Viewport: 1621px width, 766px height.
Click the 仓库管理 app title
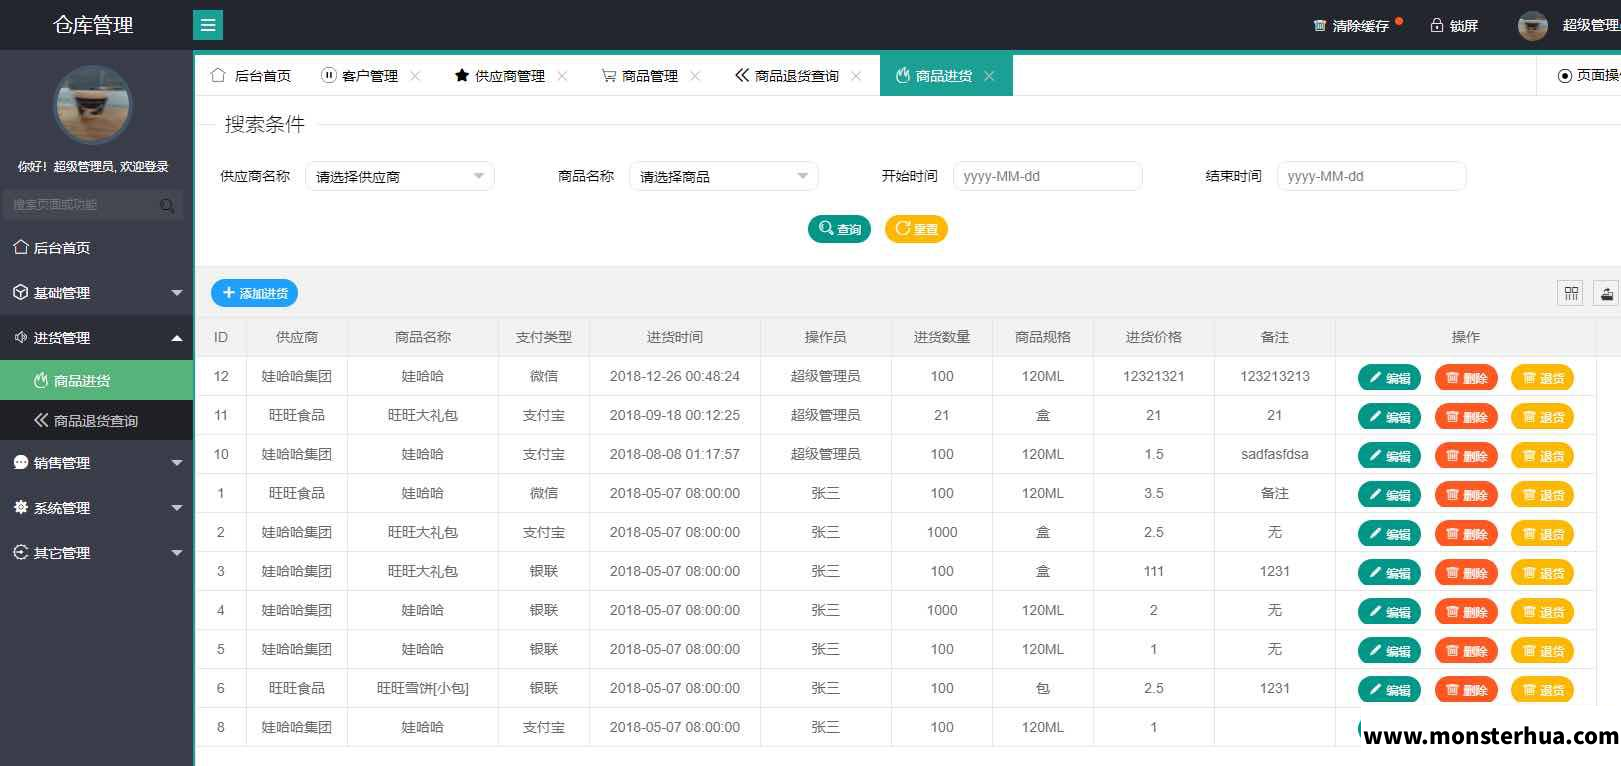point(93,25)
